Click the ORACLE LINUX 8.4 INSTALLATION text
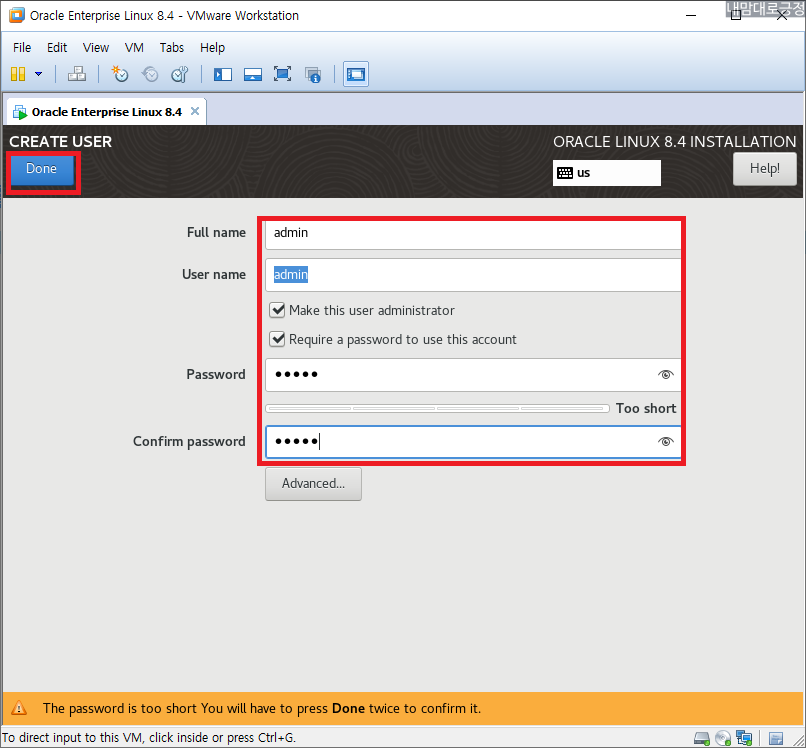806x748 pixels. 674,142
